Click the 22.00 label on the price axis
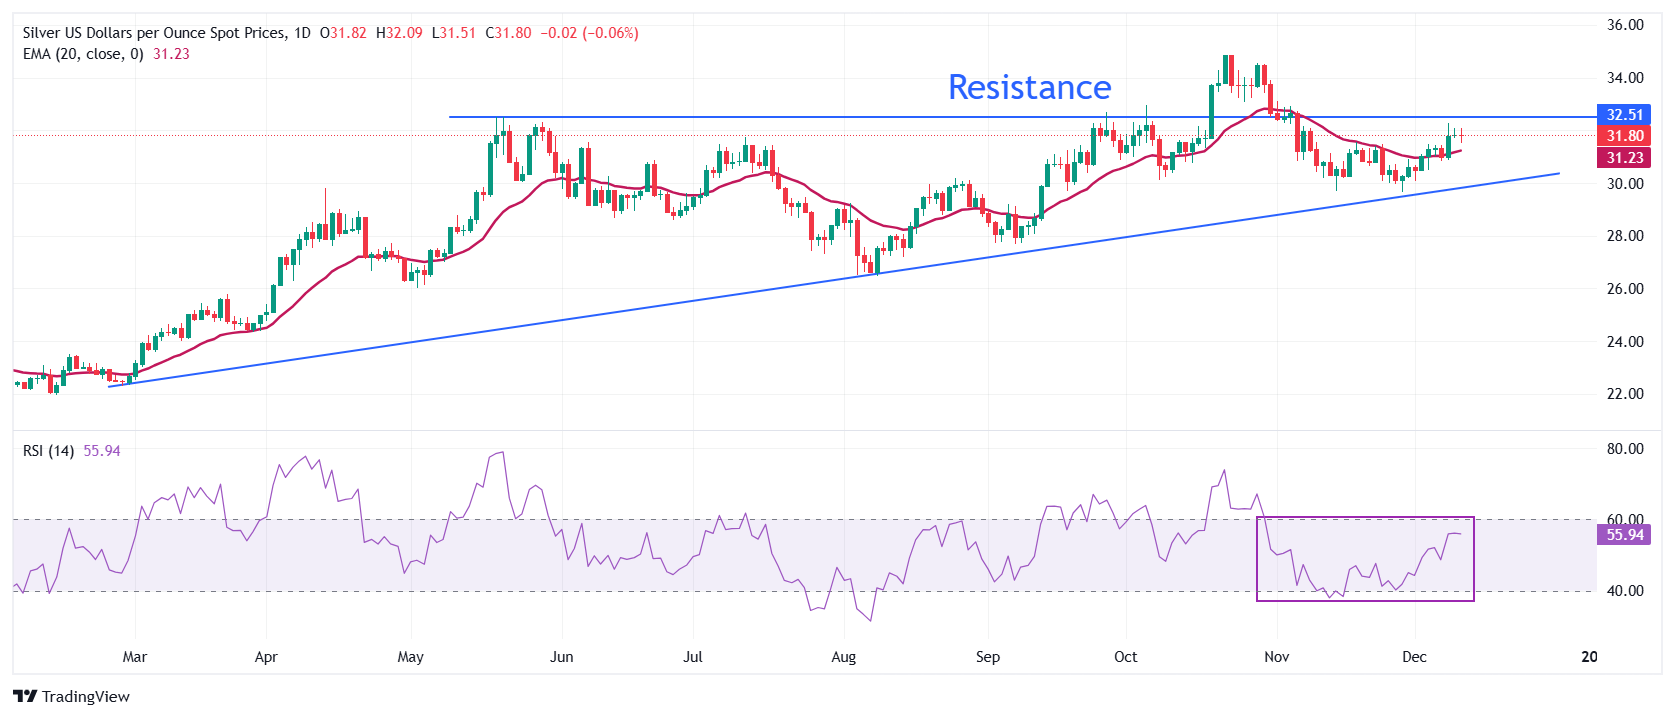This screenshot has width=1675, height=718. click(x=1625, y=394)
